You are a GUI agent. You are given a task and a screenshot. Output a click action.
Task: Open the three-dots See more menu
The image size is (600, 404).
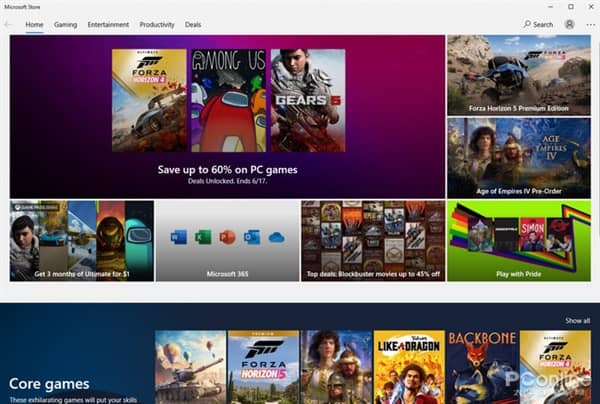590,24
